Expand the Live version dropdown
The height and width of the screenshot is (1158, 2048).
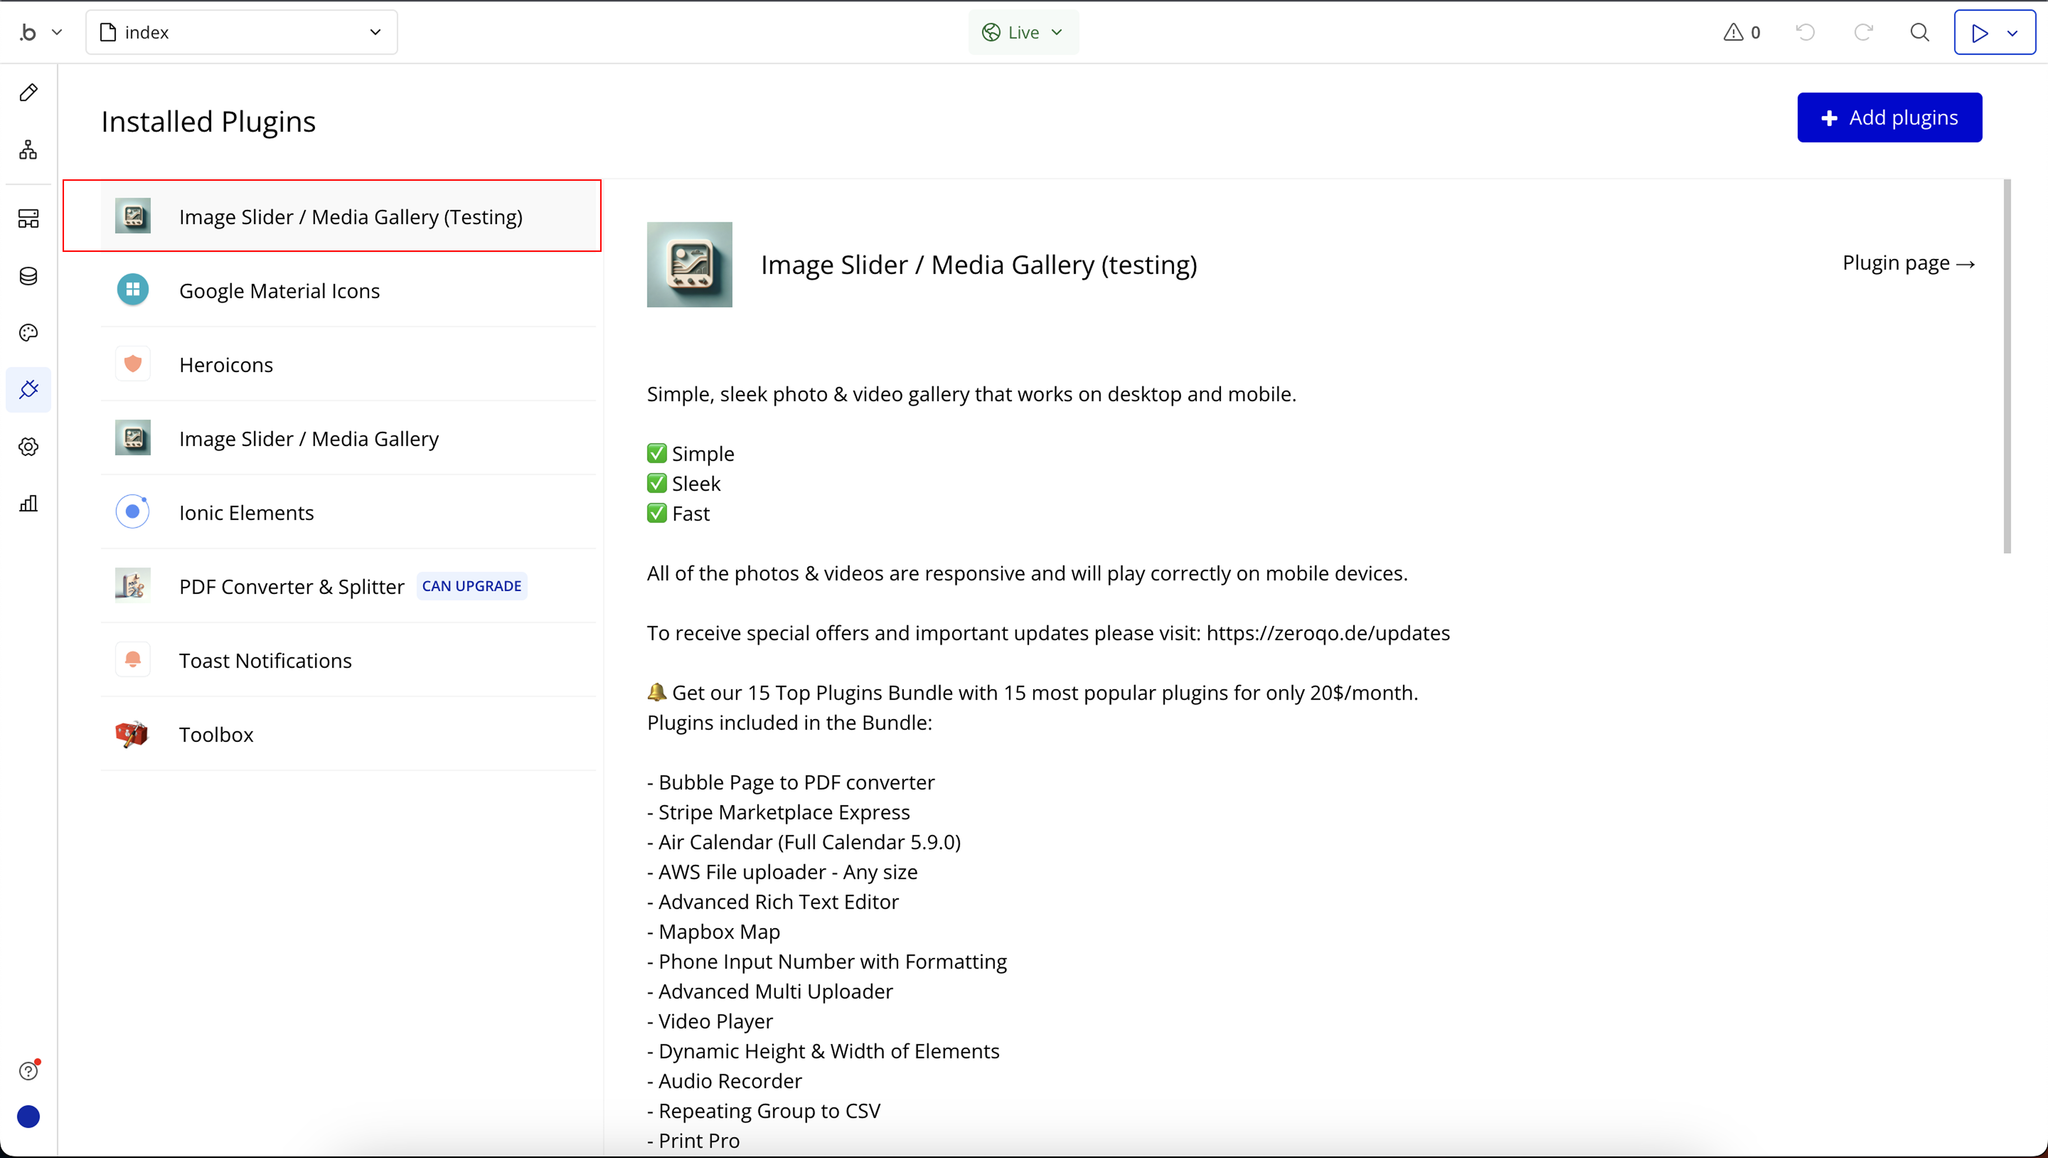coord(1023,32)
